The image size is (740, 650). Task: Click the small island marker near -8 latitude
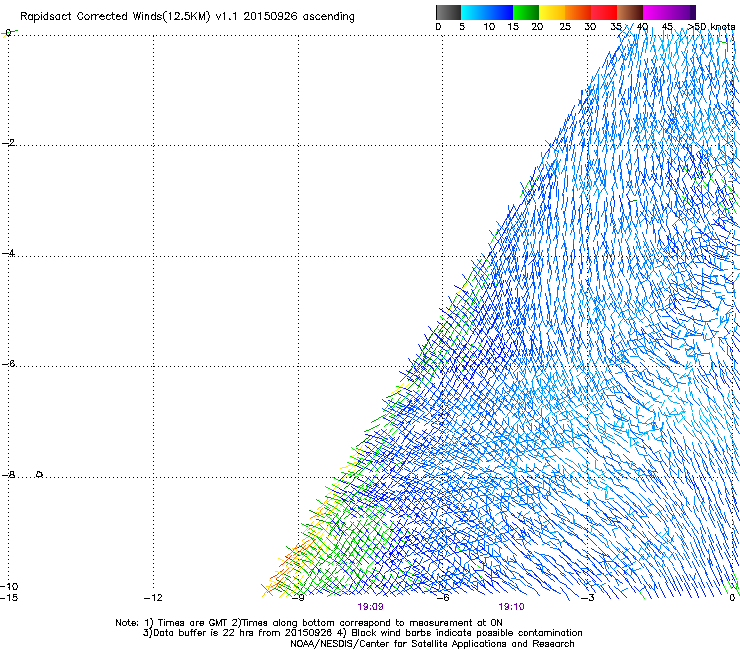(x=40, y=474)
